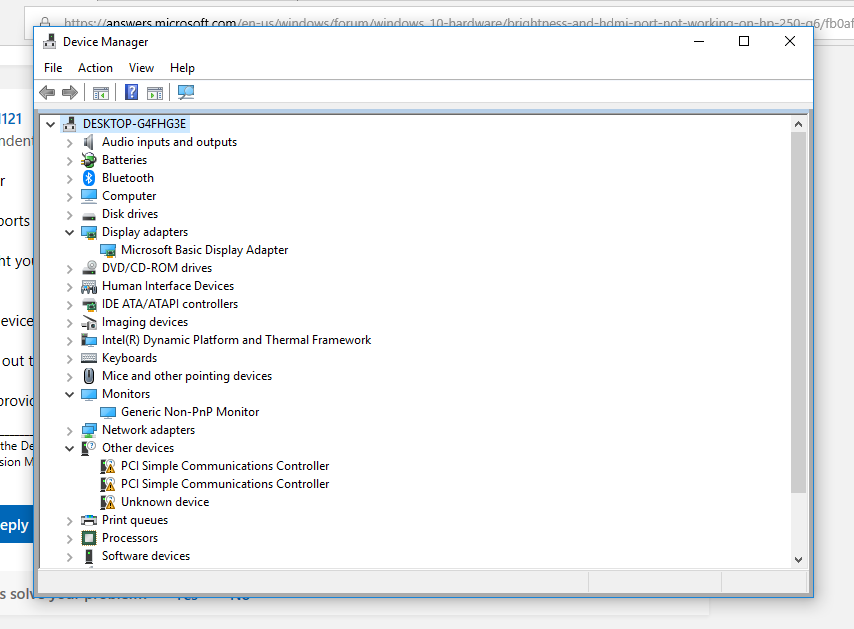
Task: Collapse the Display adapters node
Action: pos(69,233)
